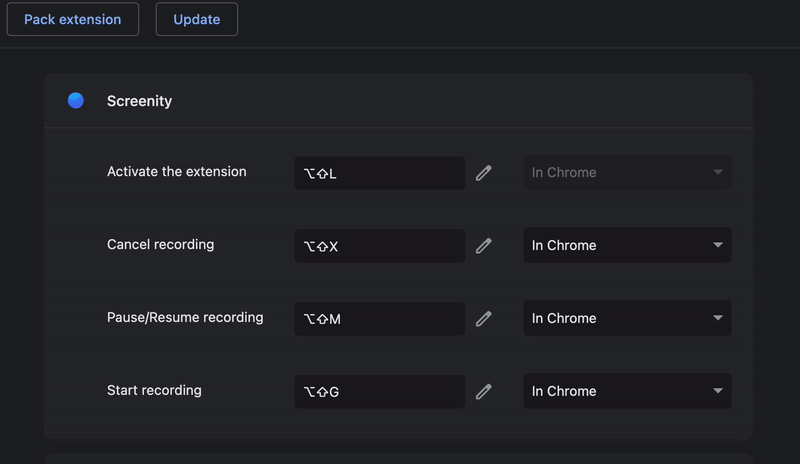Screen dimensions: 800x464
Task: Edit the Activate the extension shortcut pencil
Action: point(484,173)
